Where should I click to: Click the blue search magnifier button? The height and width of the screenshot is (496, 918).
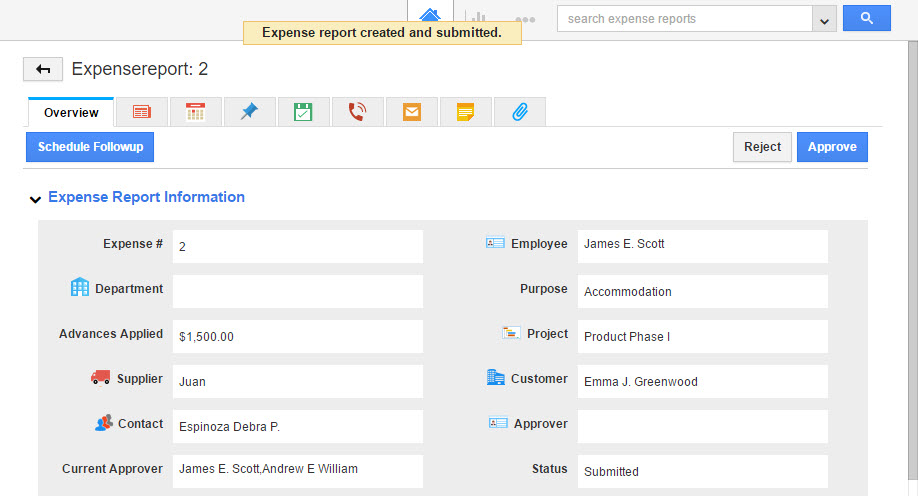[x=866, y=18]
